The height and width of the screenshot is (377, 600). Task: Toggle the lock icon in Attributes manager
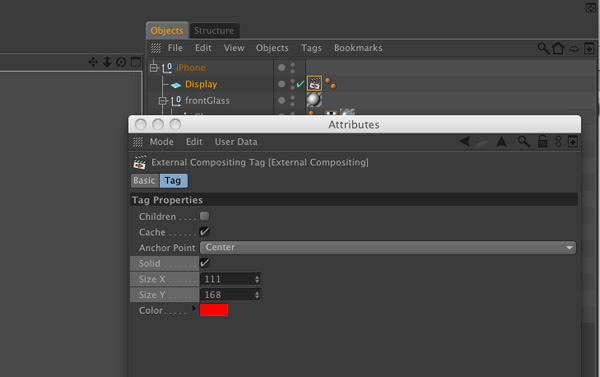(x=543, y=141)
